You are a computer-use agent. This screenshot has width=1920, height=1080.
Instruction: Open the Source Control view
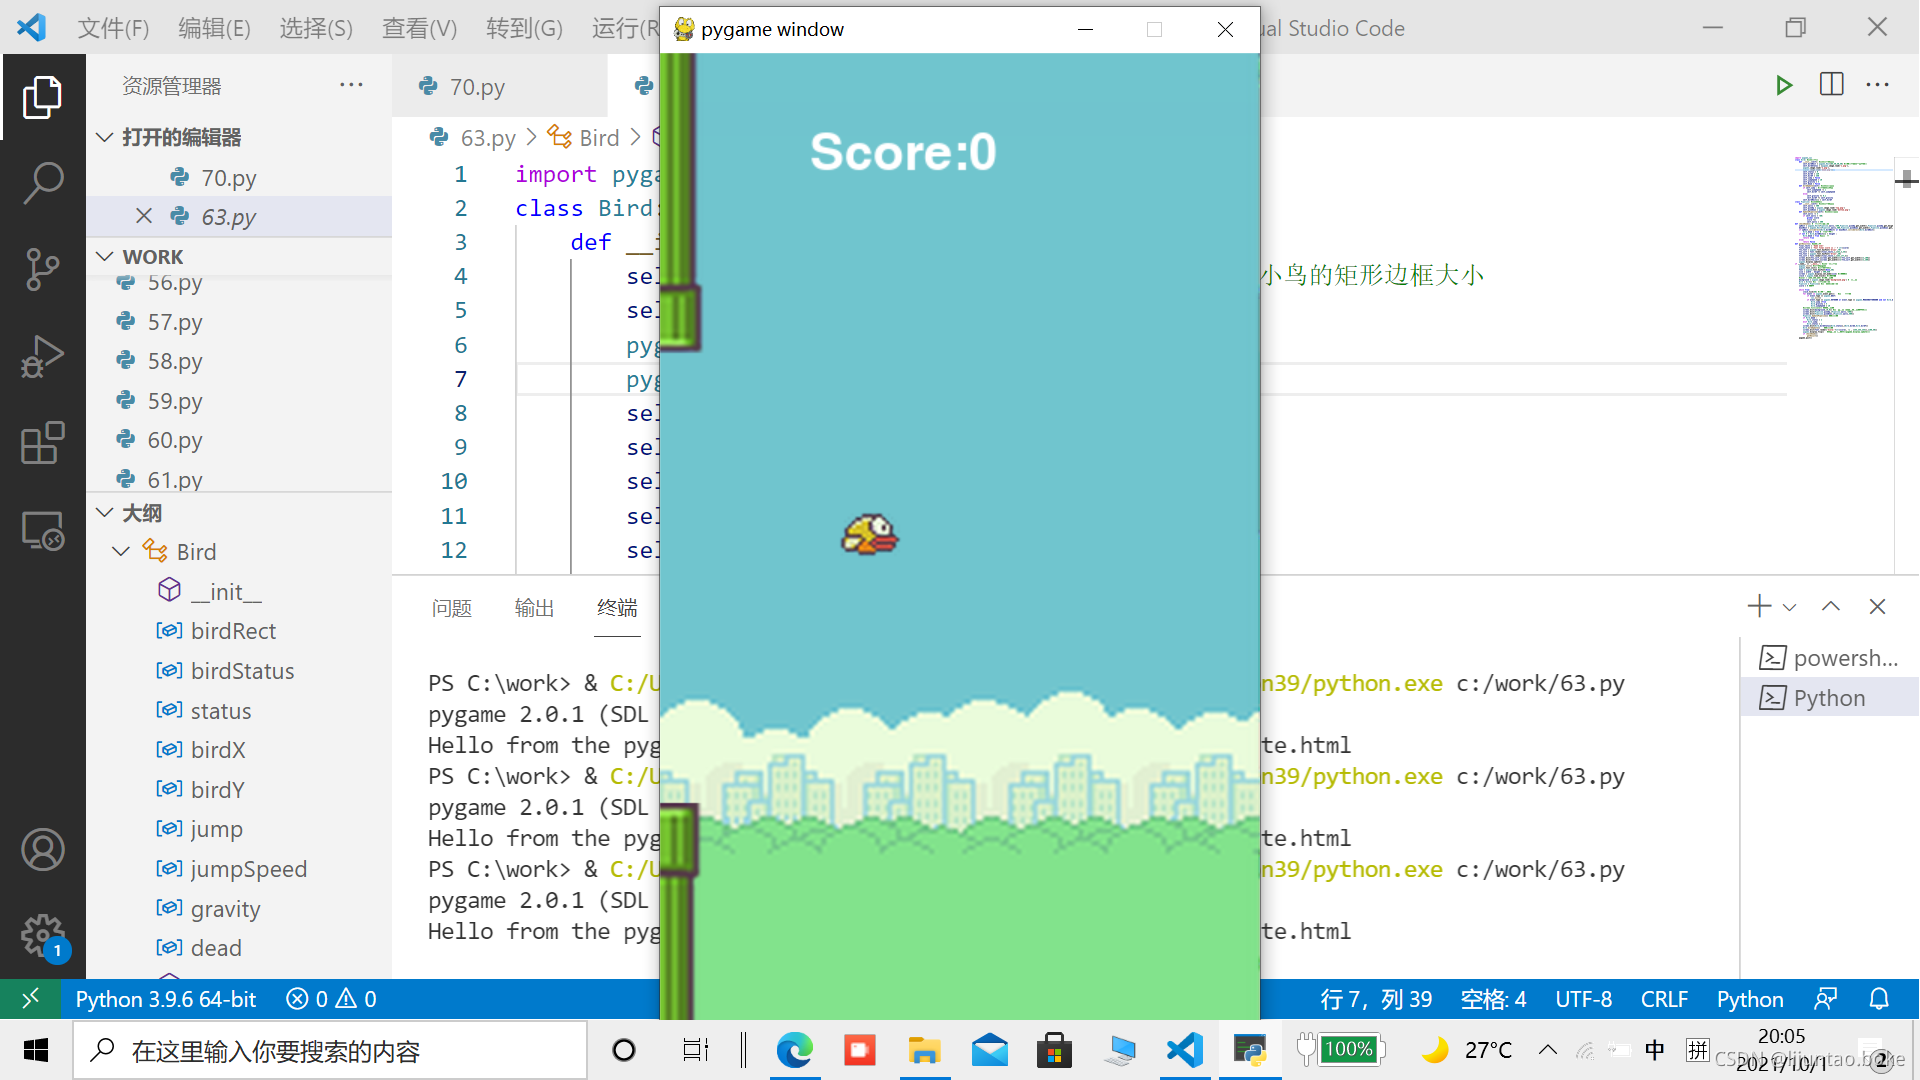click(x=42, y=269)
